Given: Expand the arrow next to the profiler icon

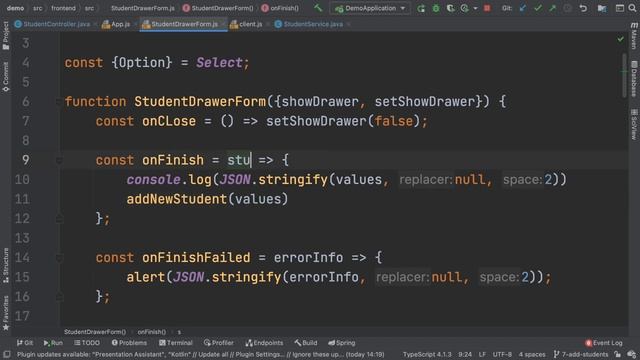Looking at the screenshot, I should pyautogui.click(x=475, y=9).
